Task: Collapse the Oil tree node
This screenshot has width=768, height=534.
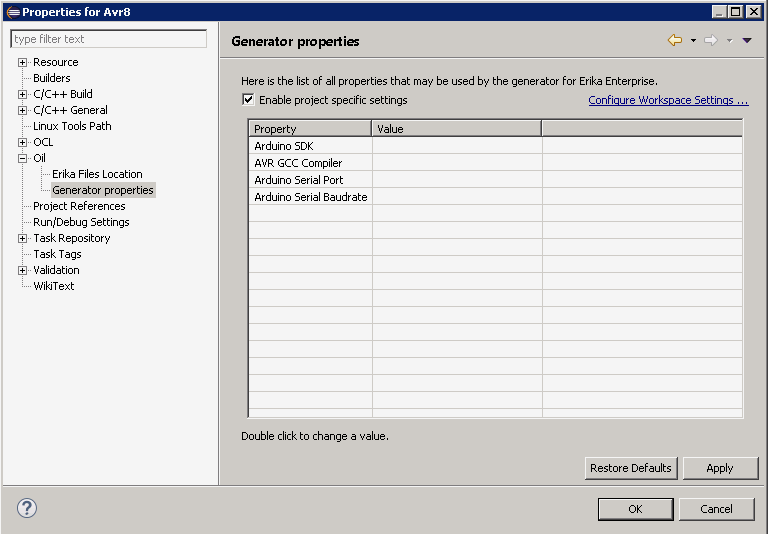Action: click(x=22, y=158)
